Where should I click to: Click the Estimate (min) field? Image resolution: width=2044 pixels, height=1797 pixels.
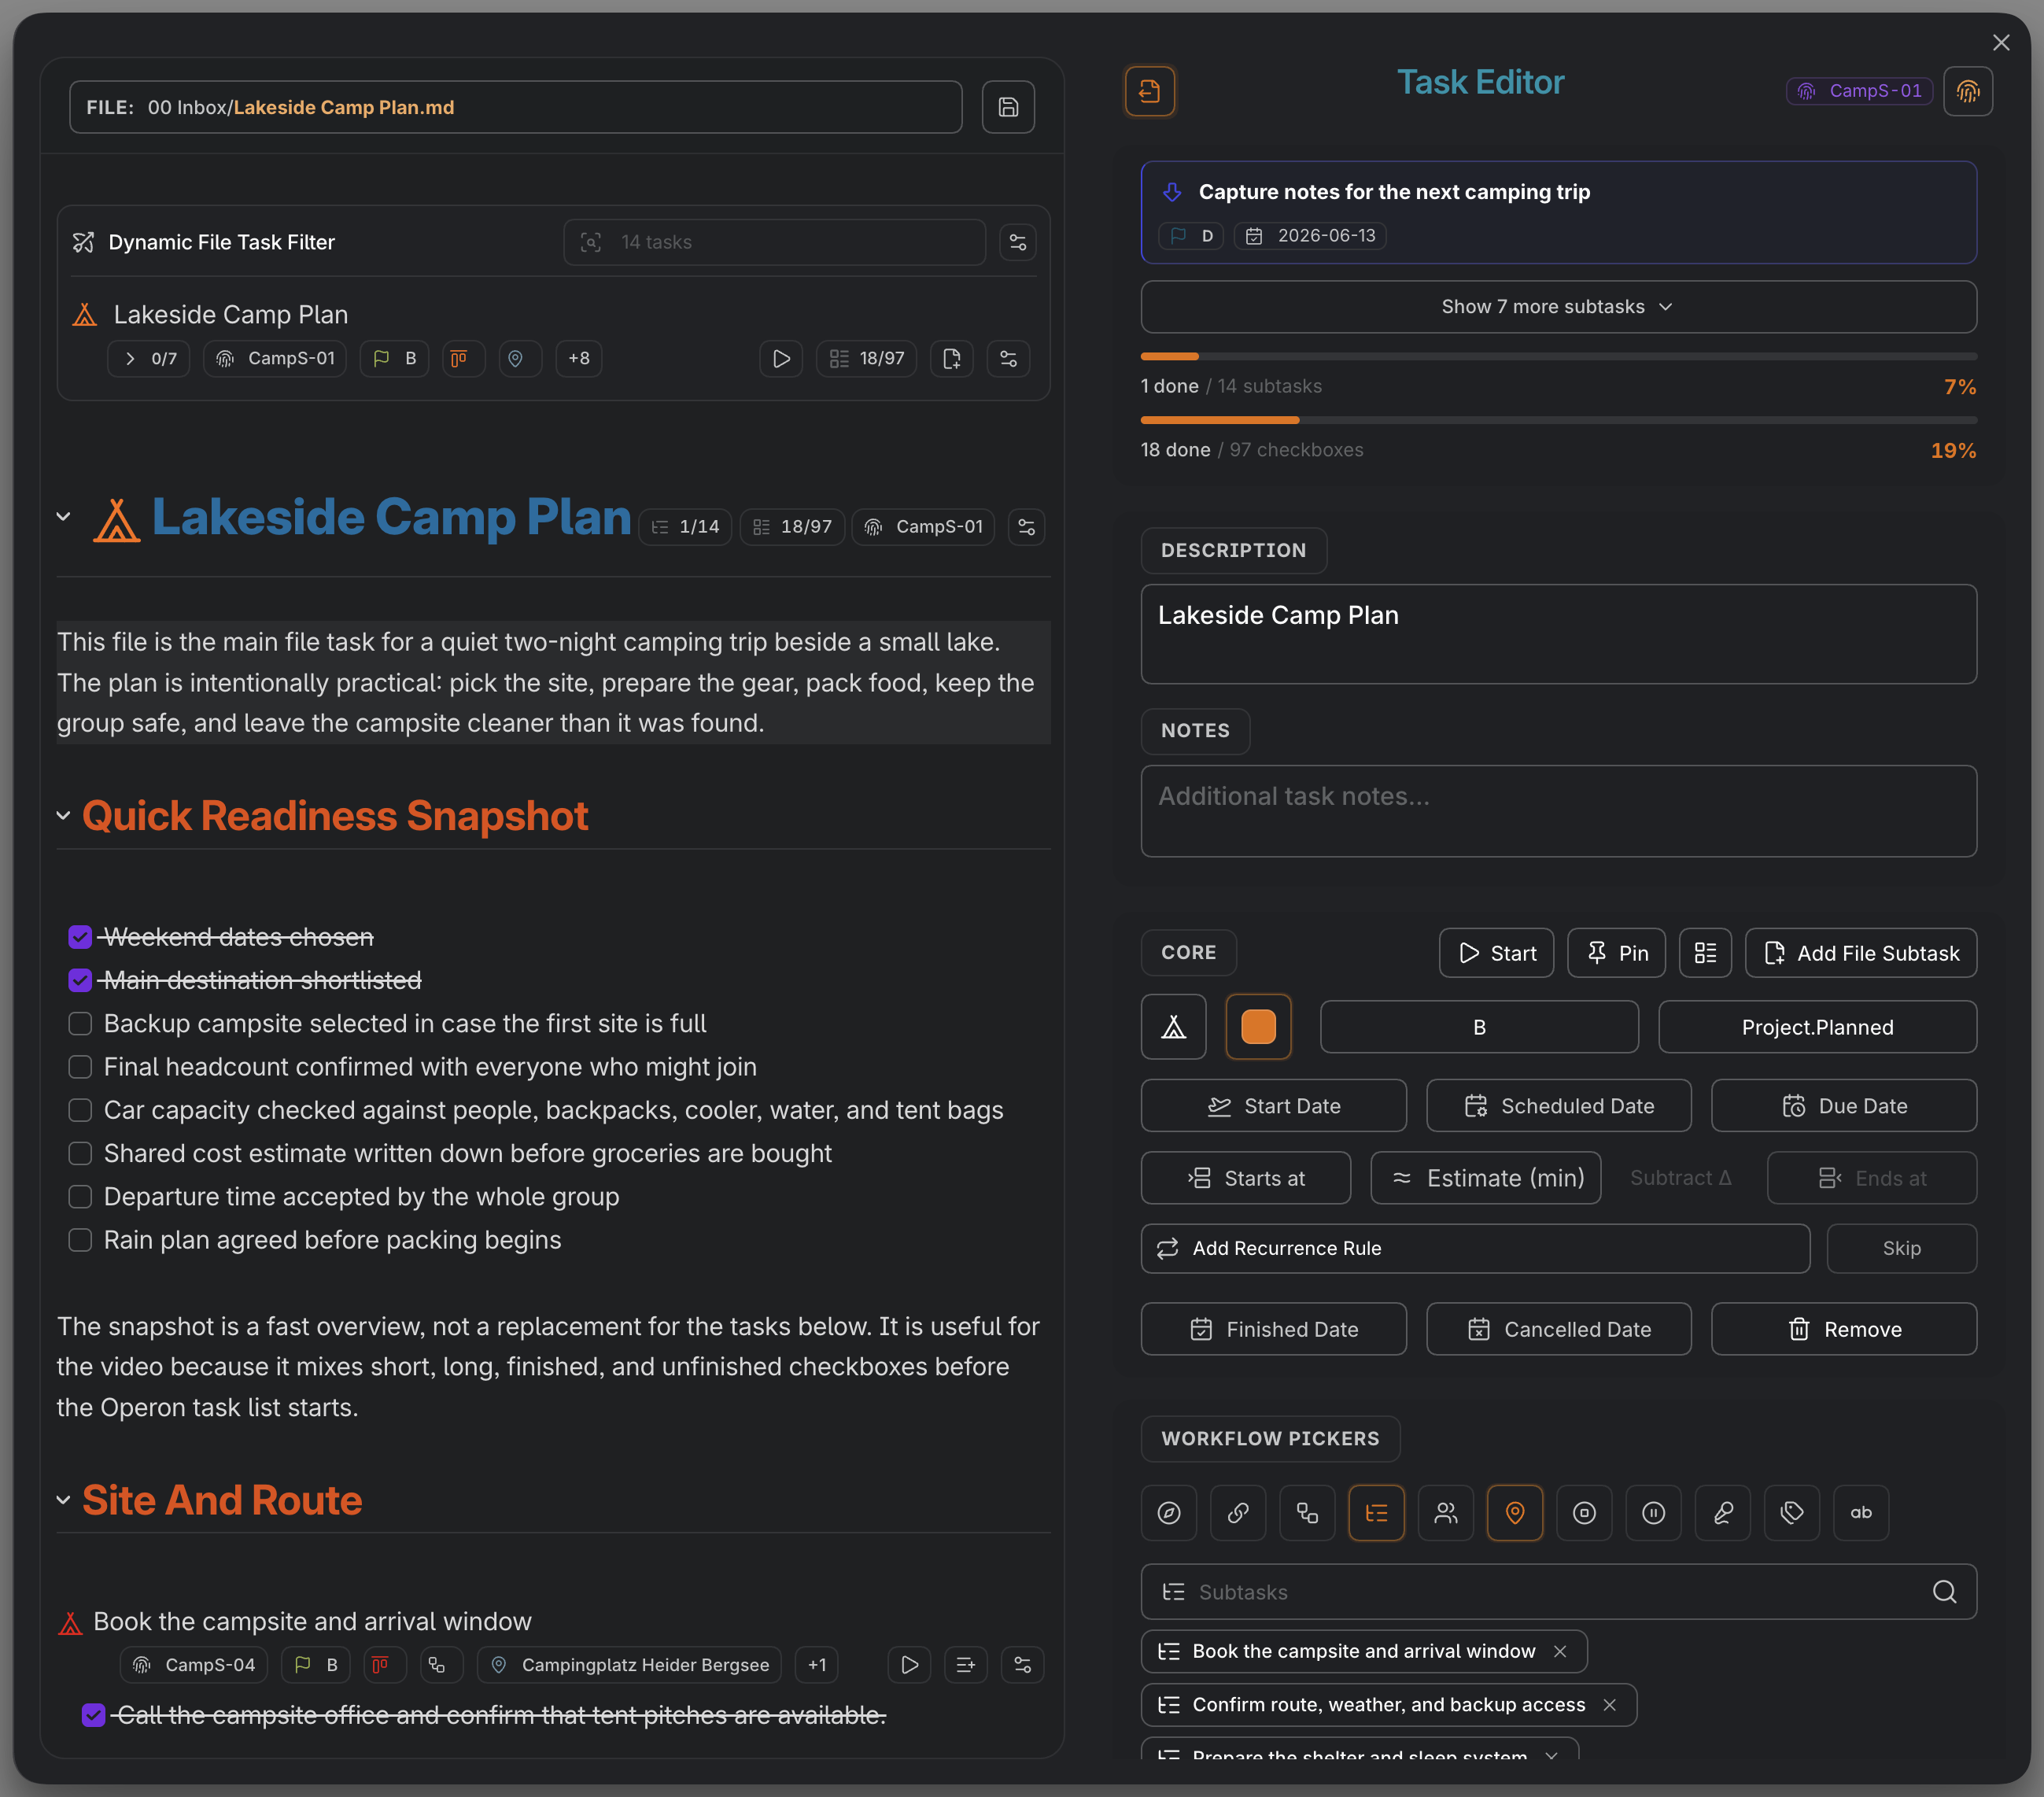coord(1485,1177)
